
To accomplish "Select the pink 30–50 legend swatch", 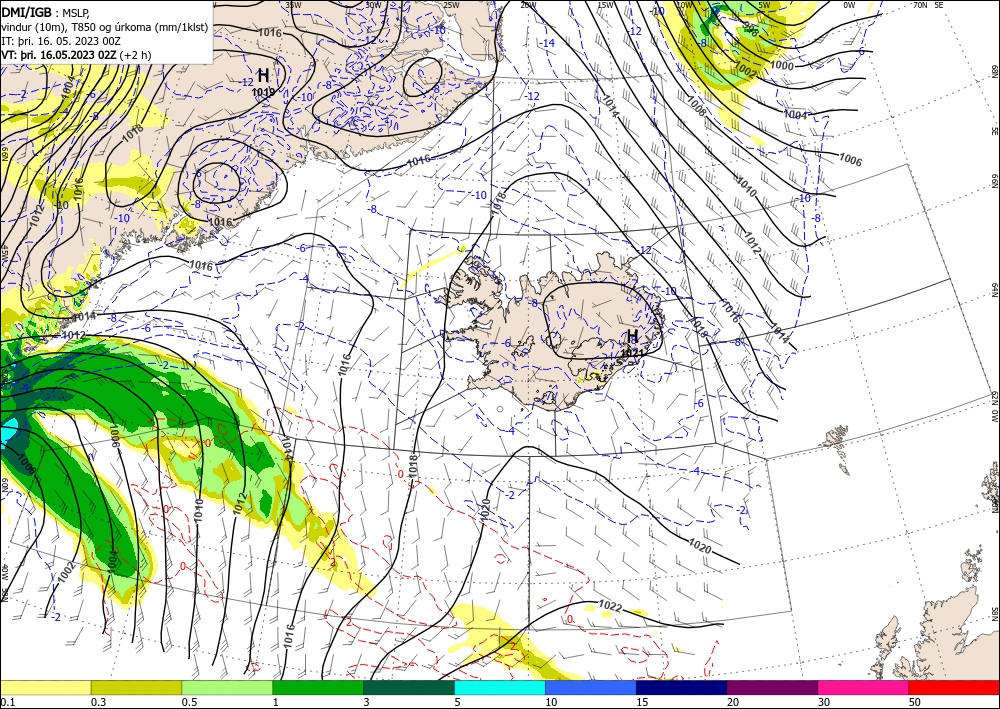I will pos(864,687).
